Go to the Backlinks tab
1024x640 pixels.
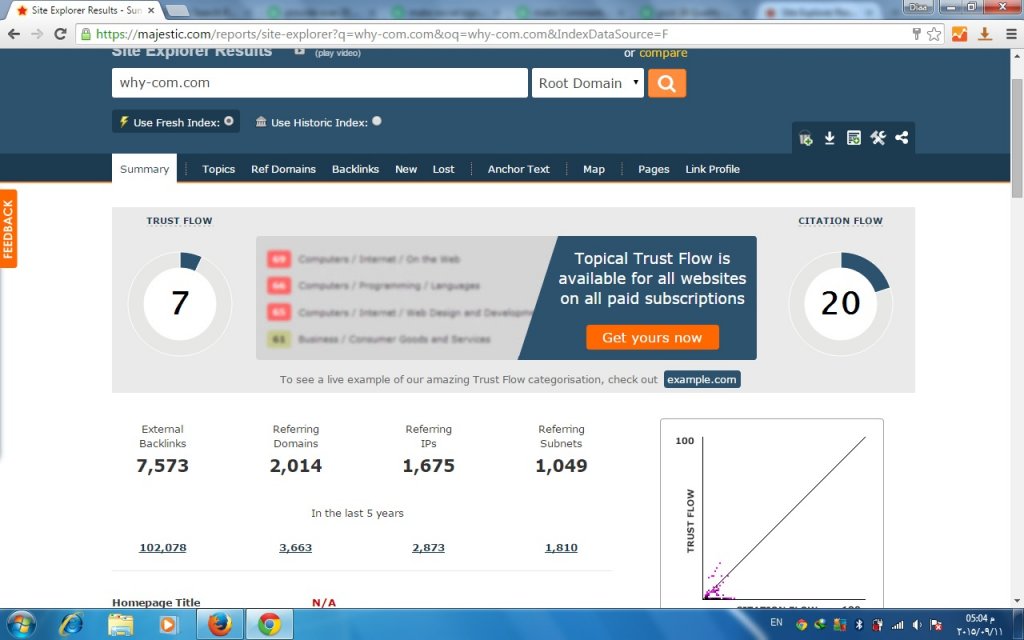(x=355, y=168)
